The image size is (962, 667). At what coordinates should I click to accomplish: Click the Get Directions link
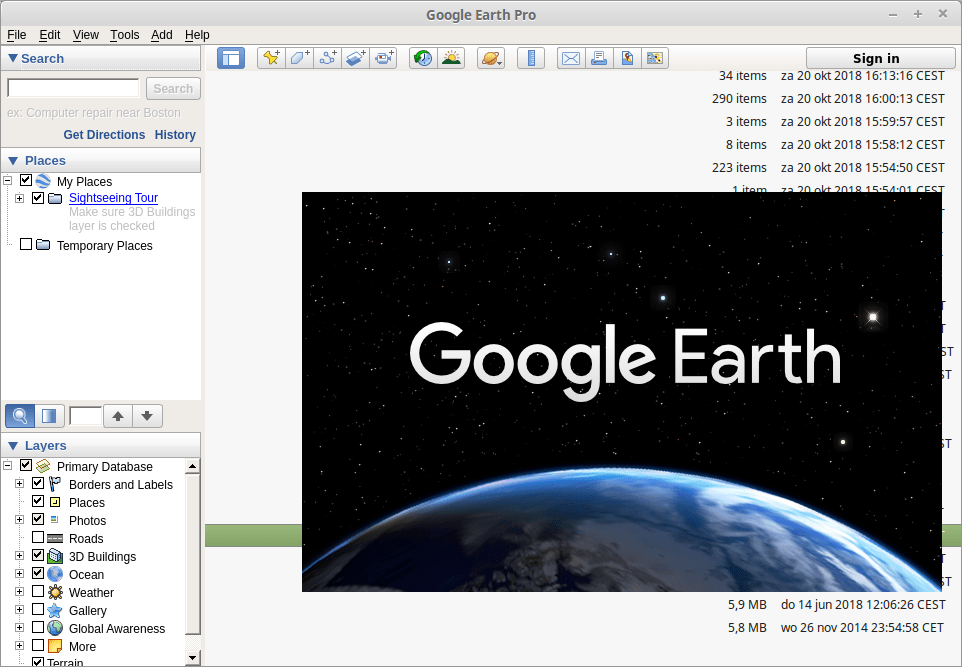[x=104, y=134]
